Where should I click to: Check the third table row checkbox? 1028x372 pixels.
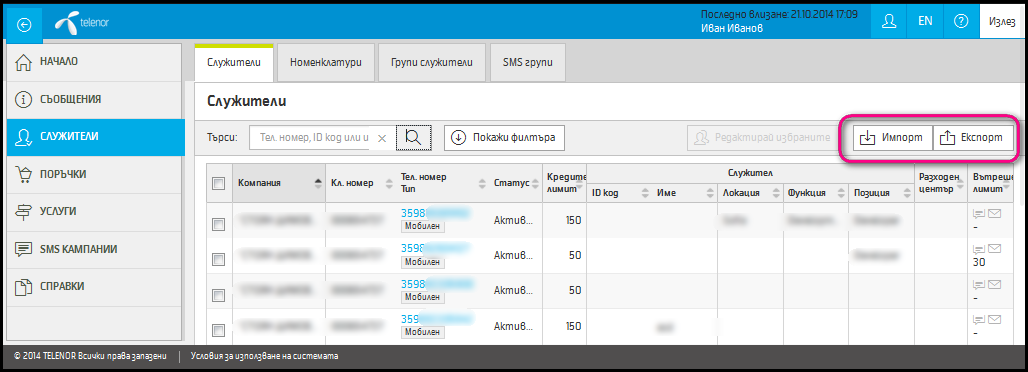pyautogui.click(x=219, y=295)
